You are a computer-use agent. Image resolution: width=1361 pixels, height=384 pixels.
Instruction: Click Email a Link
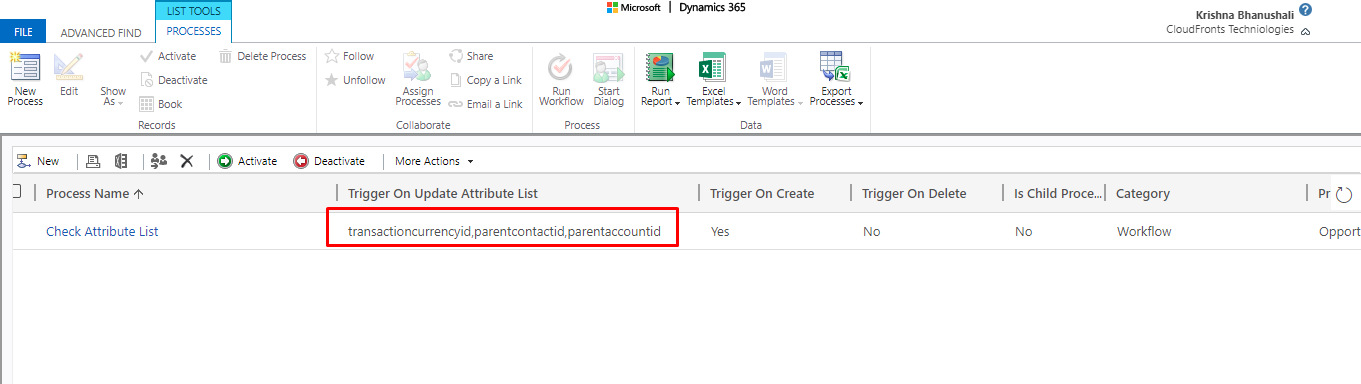point(485,104)
